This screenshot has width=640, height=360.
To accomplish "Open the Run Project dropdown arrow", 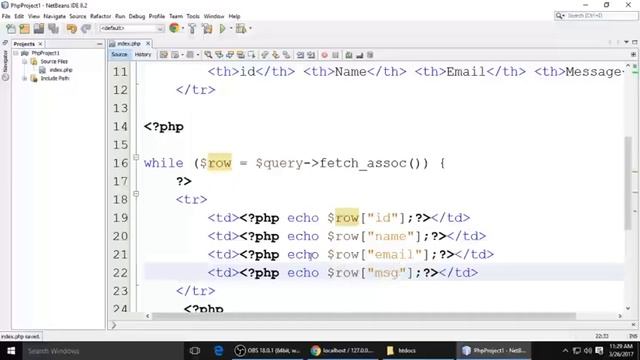I will (231, 29).
